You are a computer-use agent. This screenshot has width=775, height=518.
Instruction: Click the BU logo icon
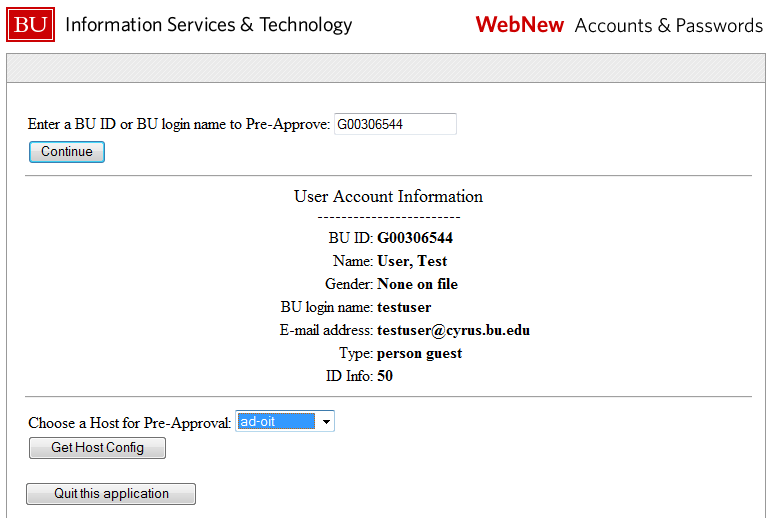pos(31,25)
